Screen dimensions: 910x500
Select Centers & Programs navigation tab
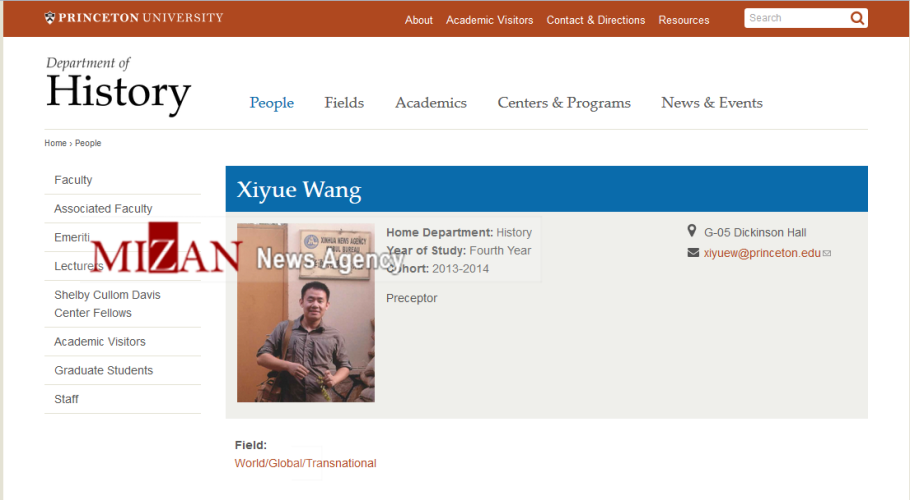pos(564,103)
